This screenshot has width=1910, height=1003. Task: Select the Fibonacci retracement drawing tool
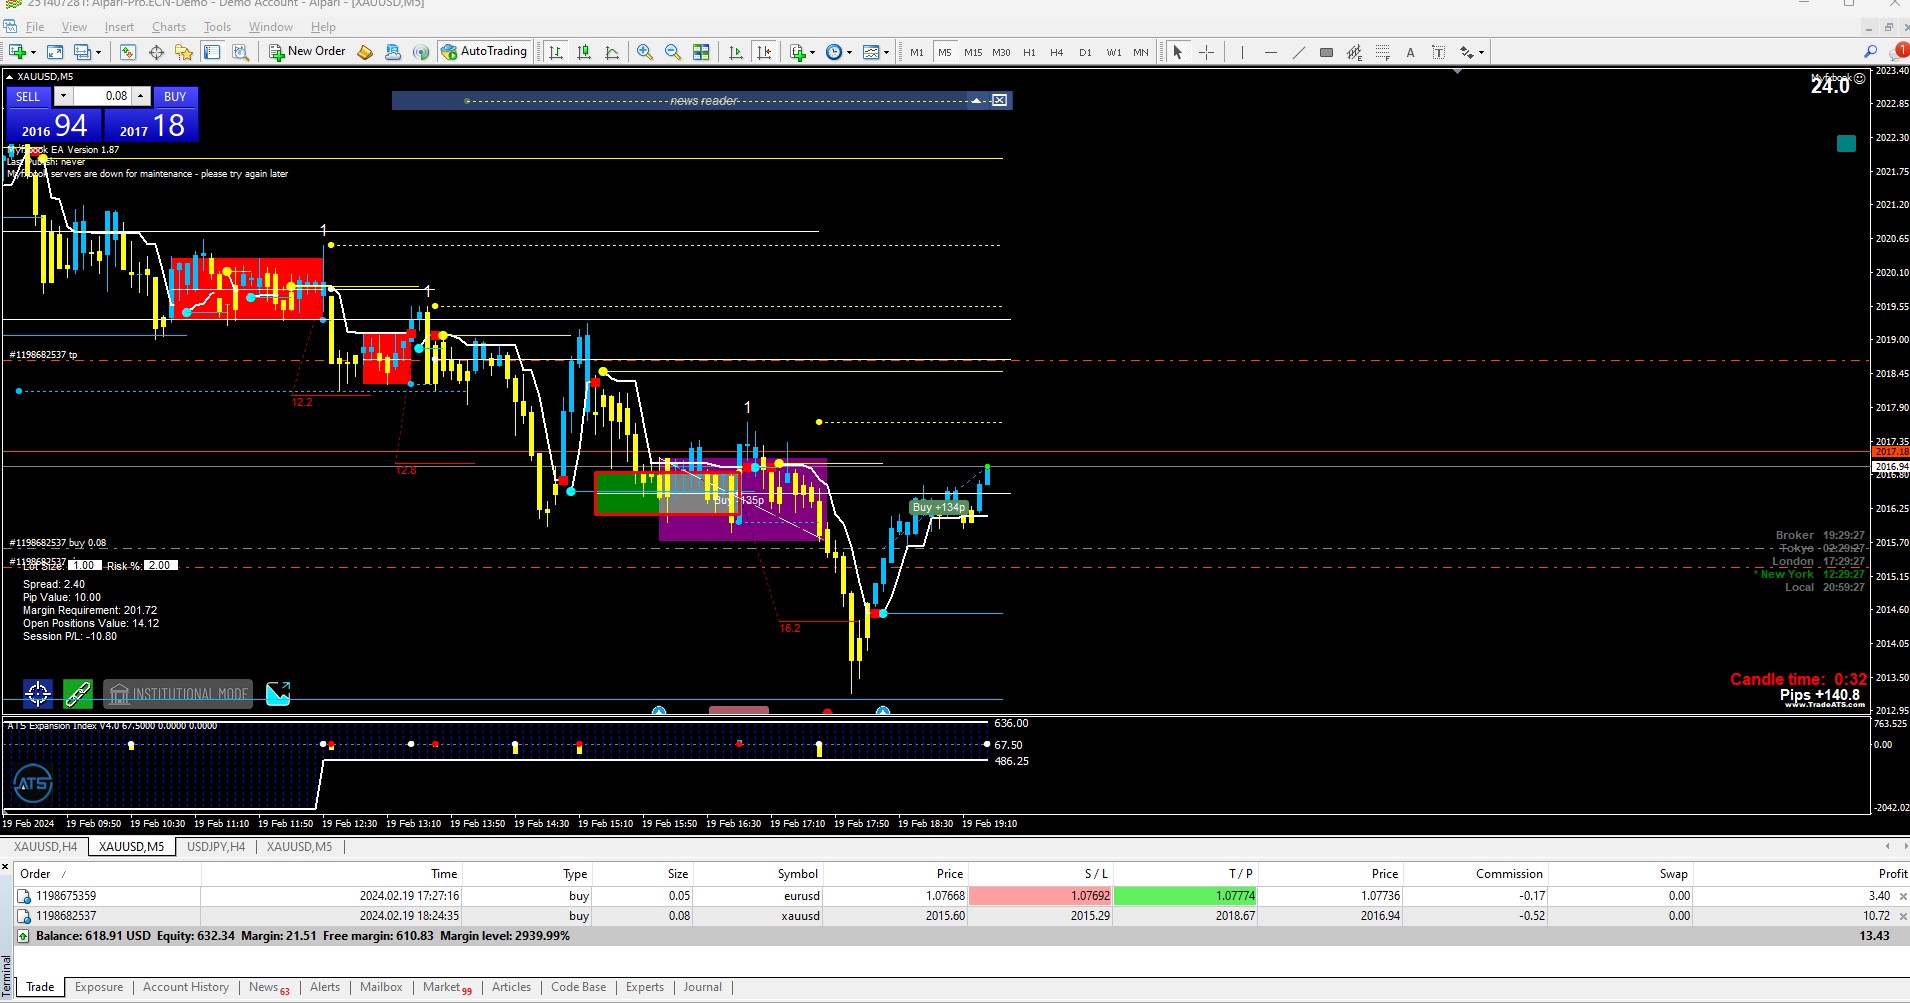1383,52
